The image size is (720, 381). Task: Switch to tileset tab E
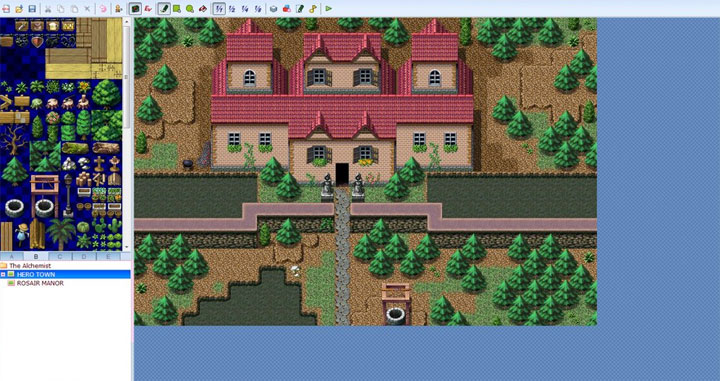tap(108, 256)
